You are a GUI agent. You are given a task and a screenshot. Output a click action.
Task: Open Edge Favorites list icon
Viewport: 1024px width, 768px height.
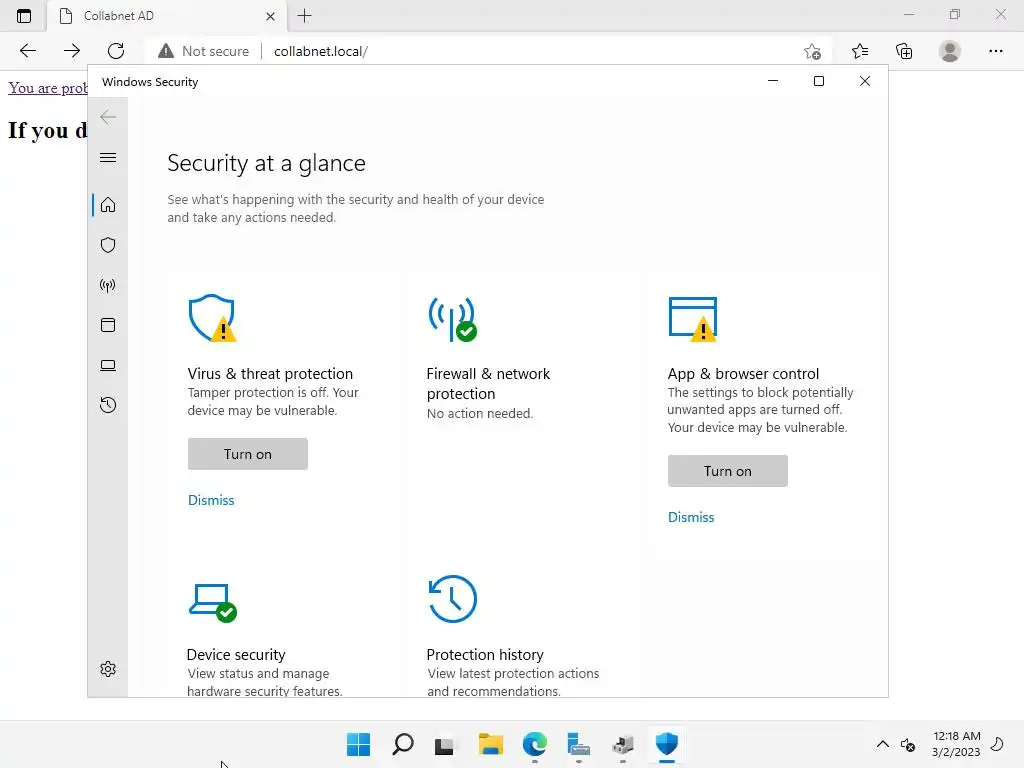click(860, 51)
